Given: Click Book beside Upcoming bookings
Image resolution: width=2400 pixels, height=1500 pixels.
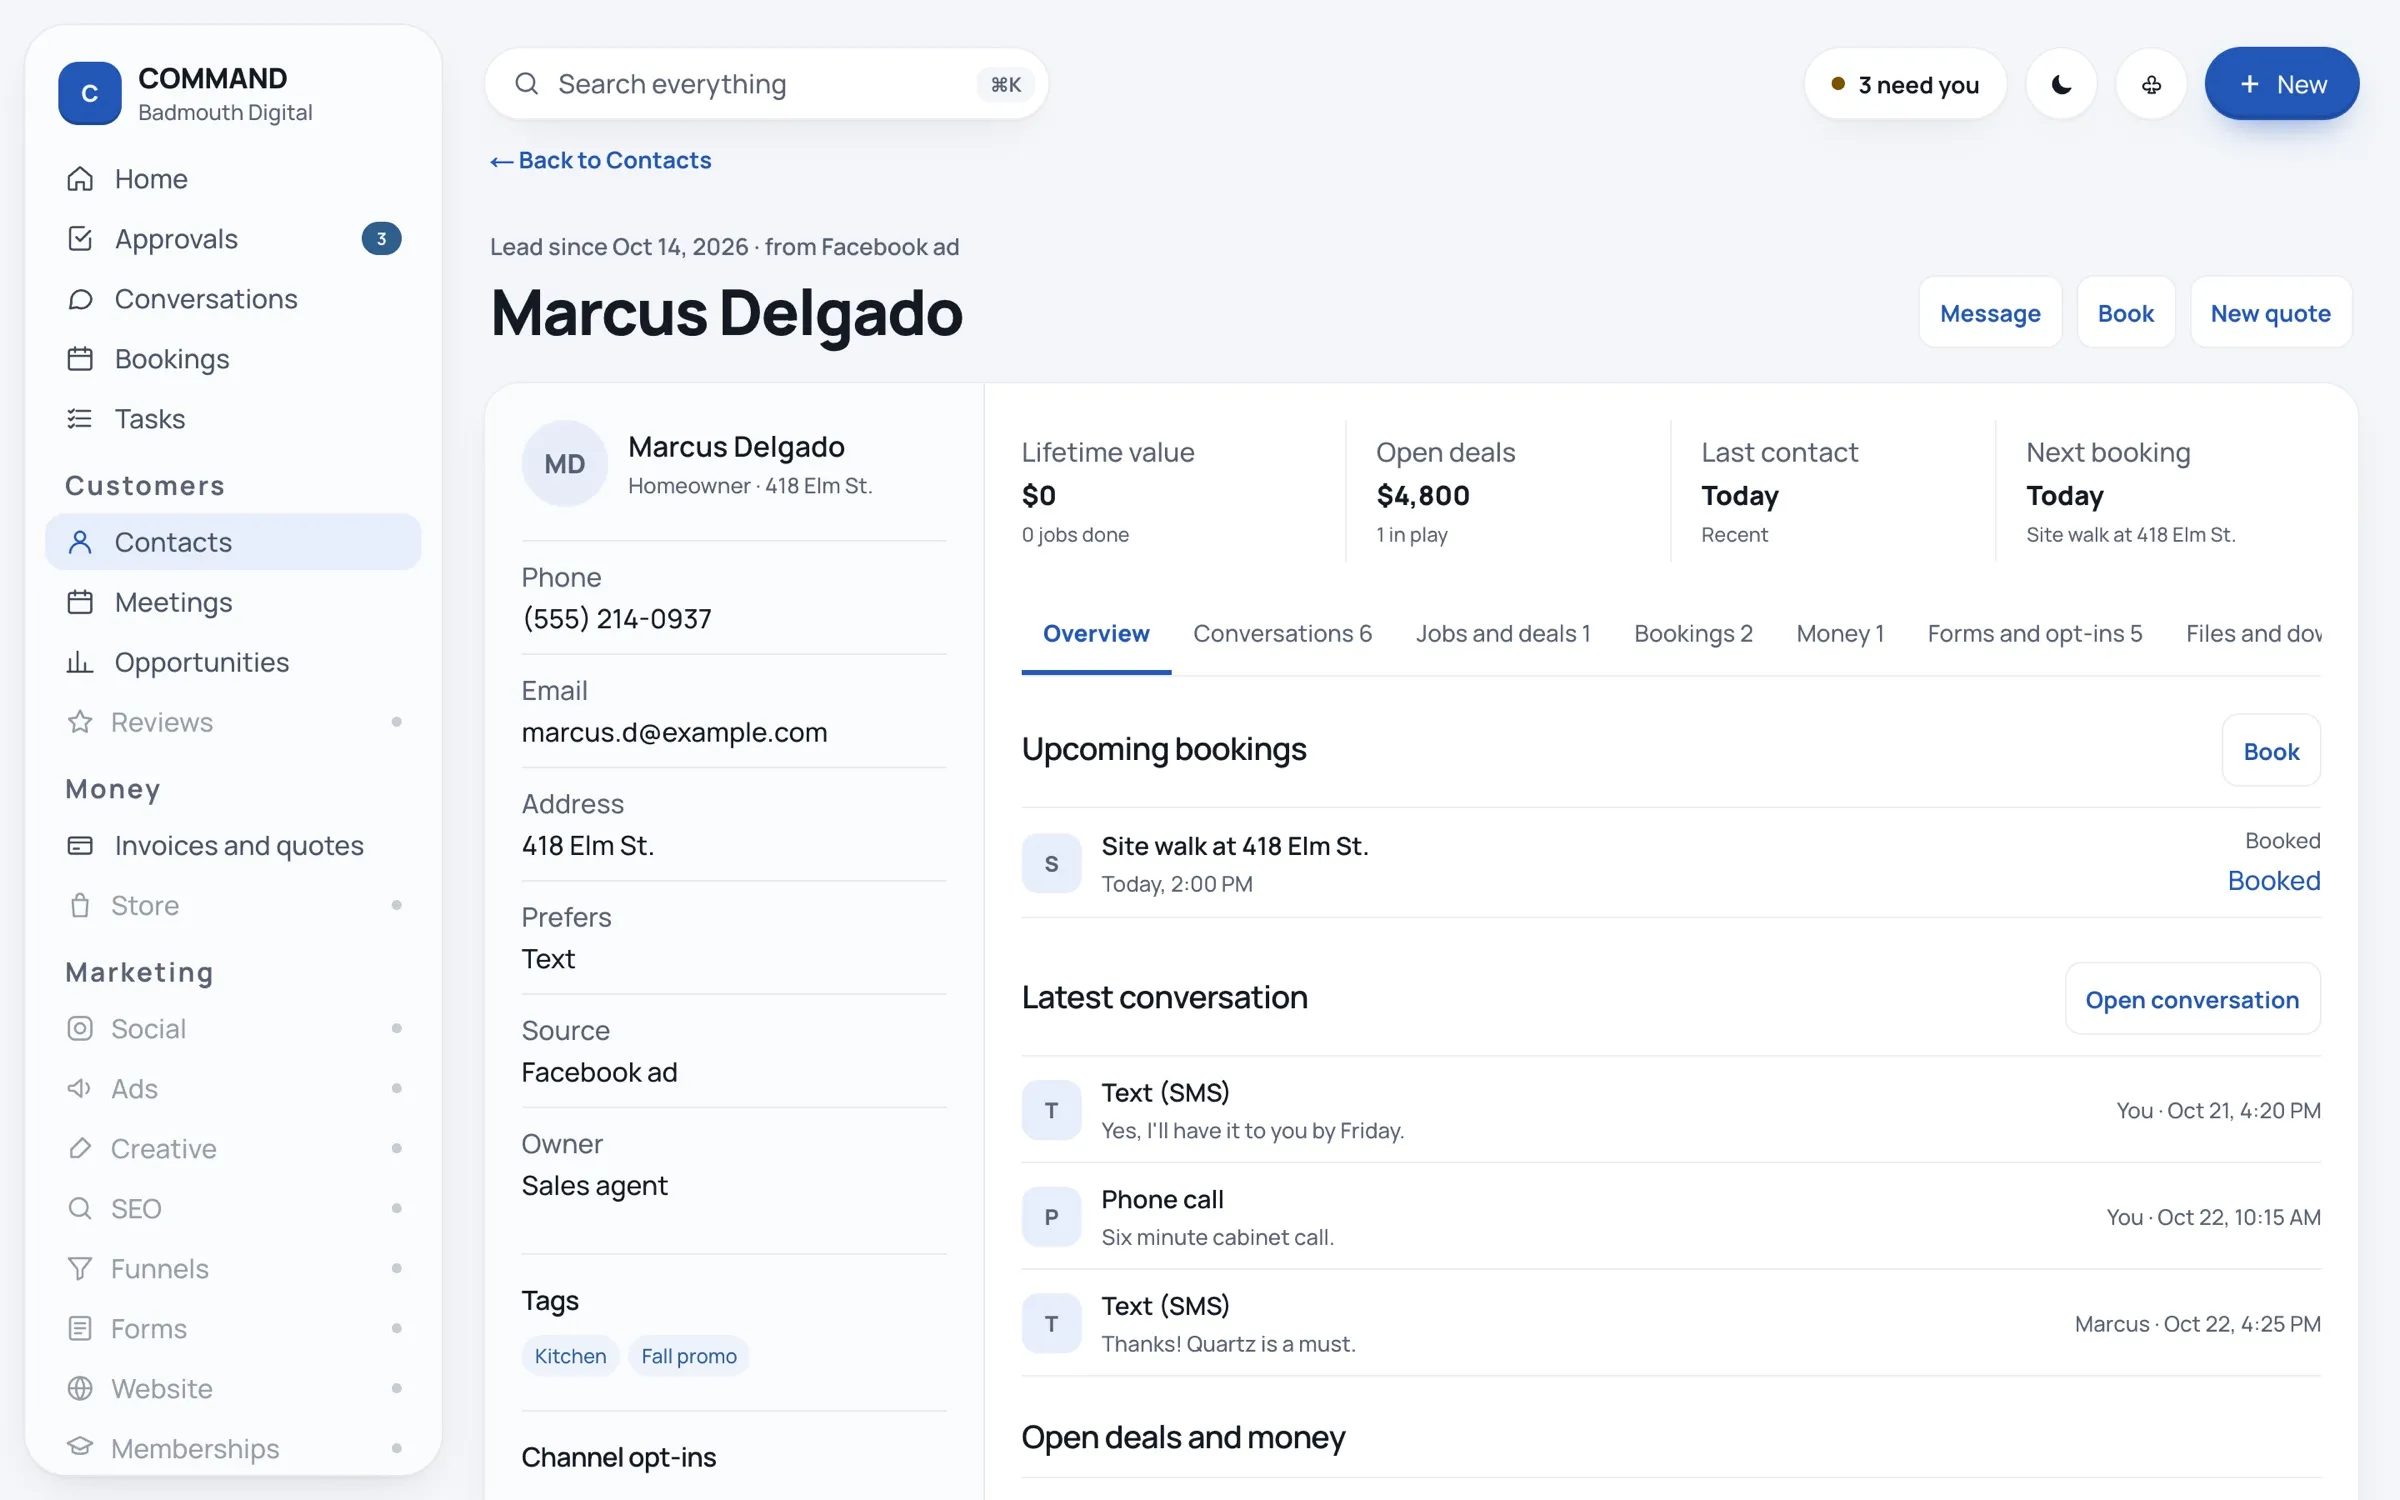Looking at the screenshot, I should [2271, 751].
